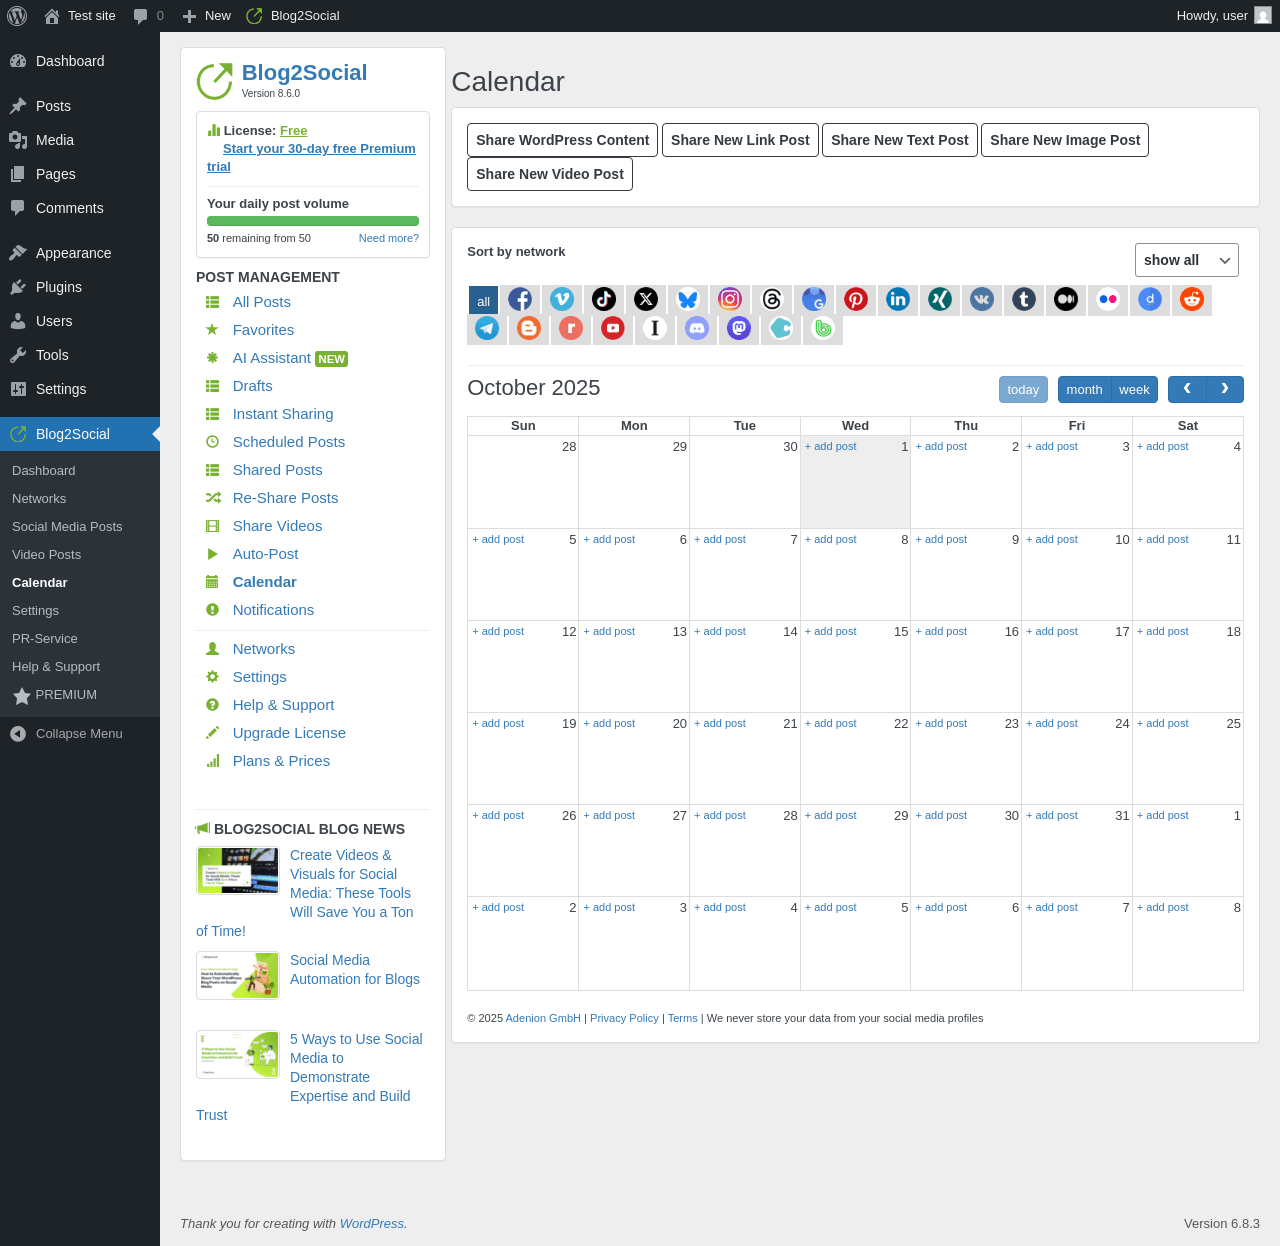The image size is (1280, 1246).
Task: Open Adenion GmbH footer link
Action: coord(543,1018)
